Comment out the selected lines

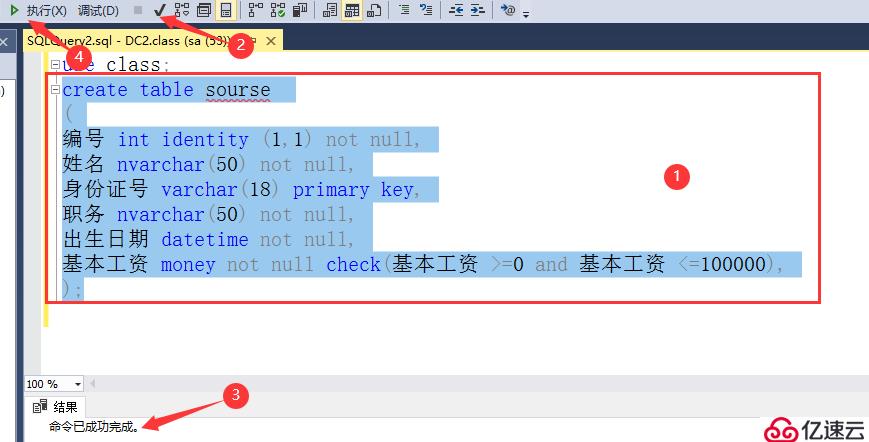coord(405,10)
